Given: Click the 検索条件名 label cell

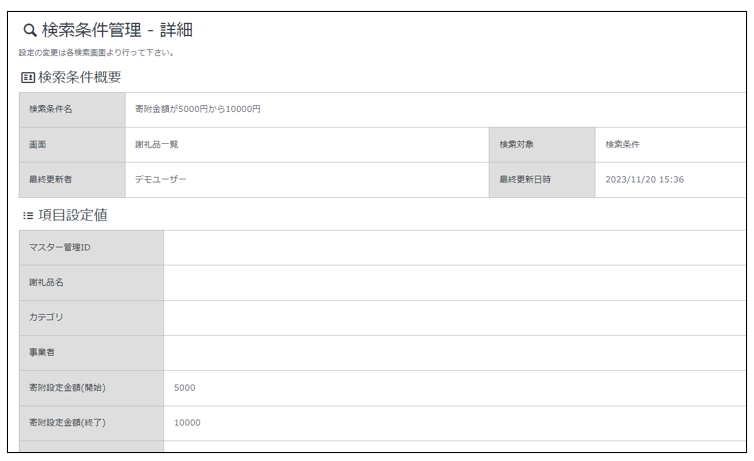Looking at the screenshot, I should click(71, 109).
